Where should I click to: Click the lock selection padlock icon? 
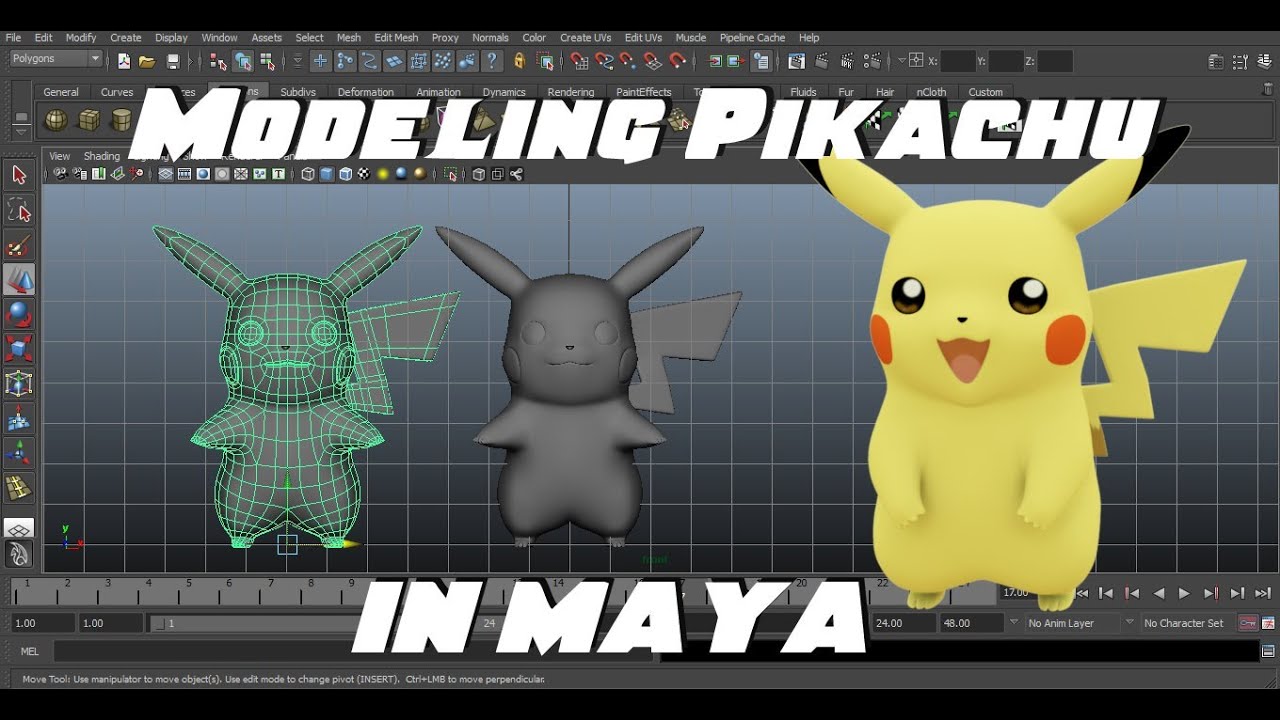coord(519,61)
